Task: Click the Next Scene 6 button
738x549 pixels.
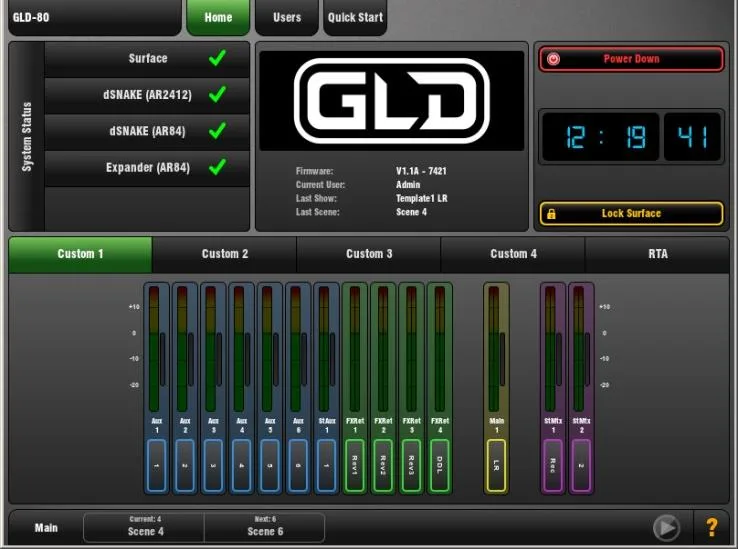Action: pos(265,527)
